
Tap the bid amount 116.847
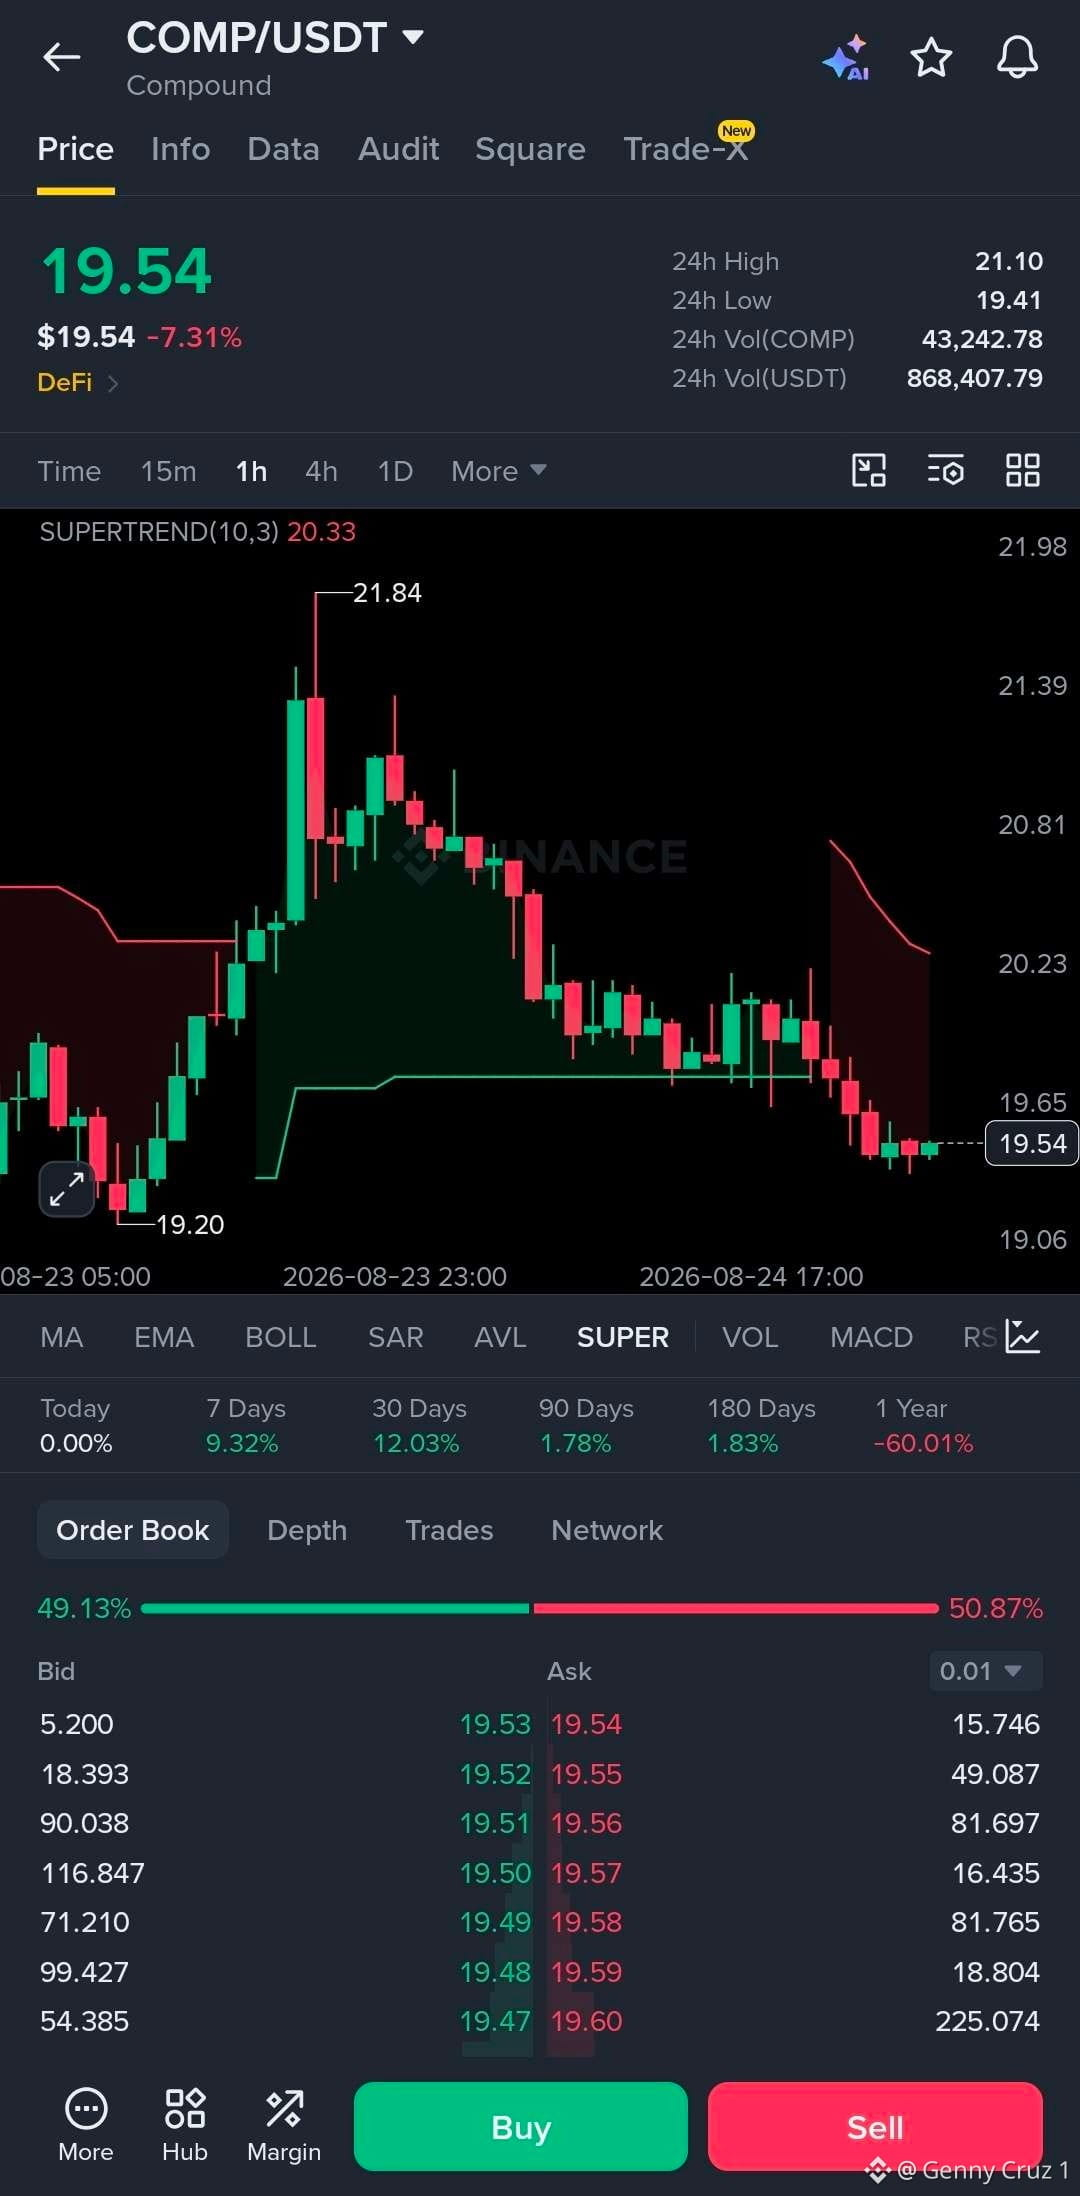coord(93,1873)
